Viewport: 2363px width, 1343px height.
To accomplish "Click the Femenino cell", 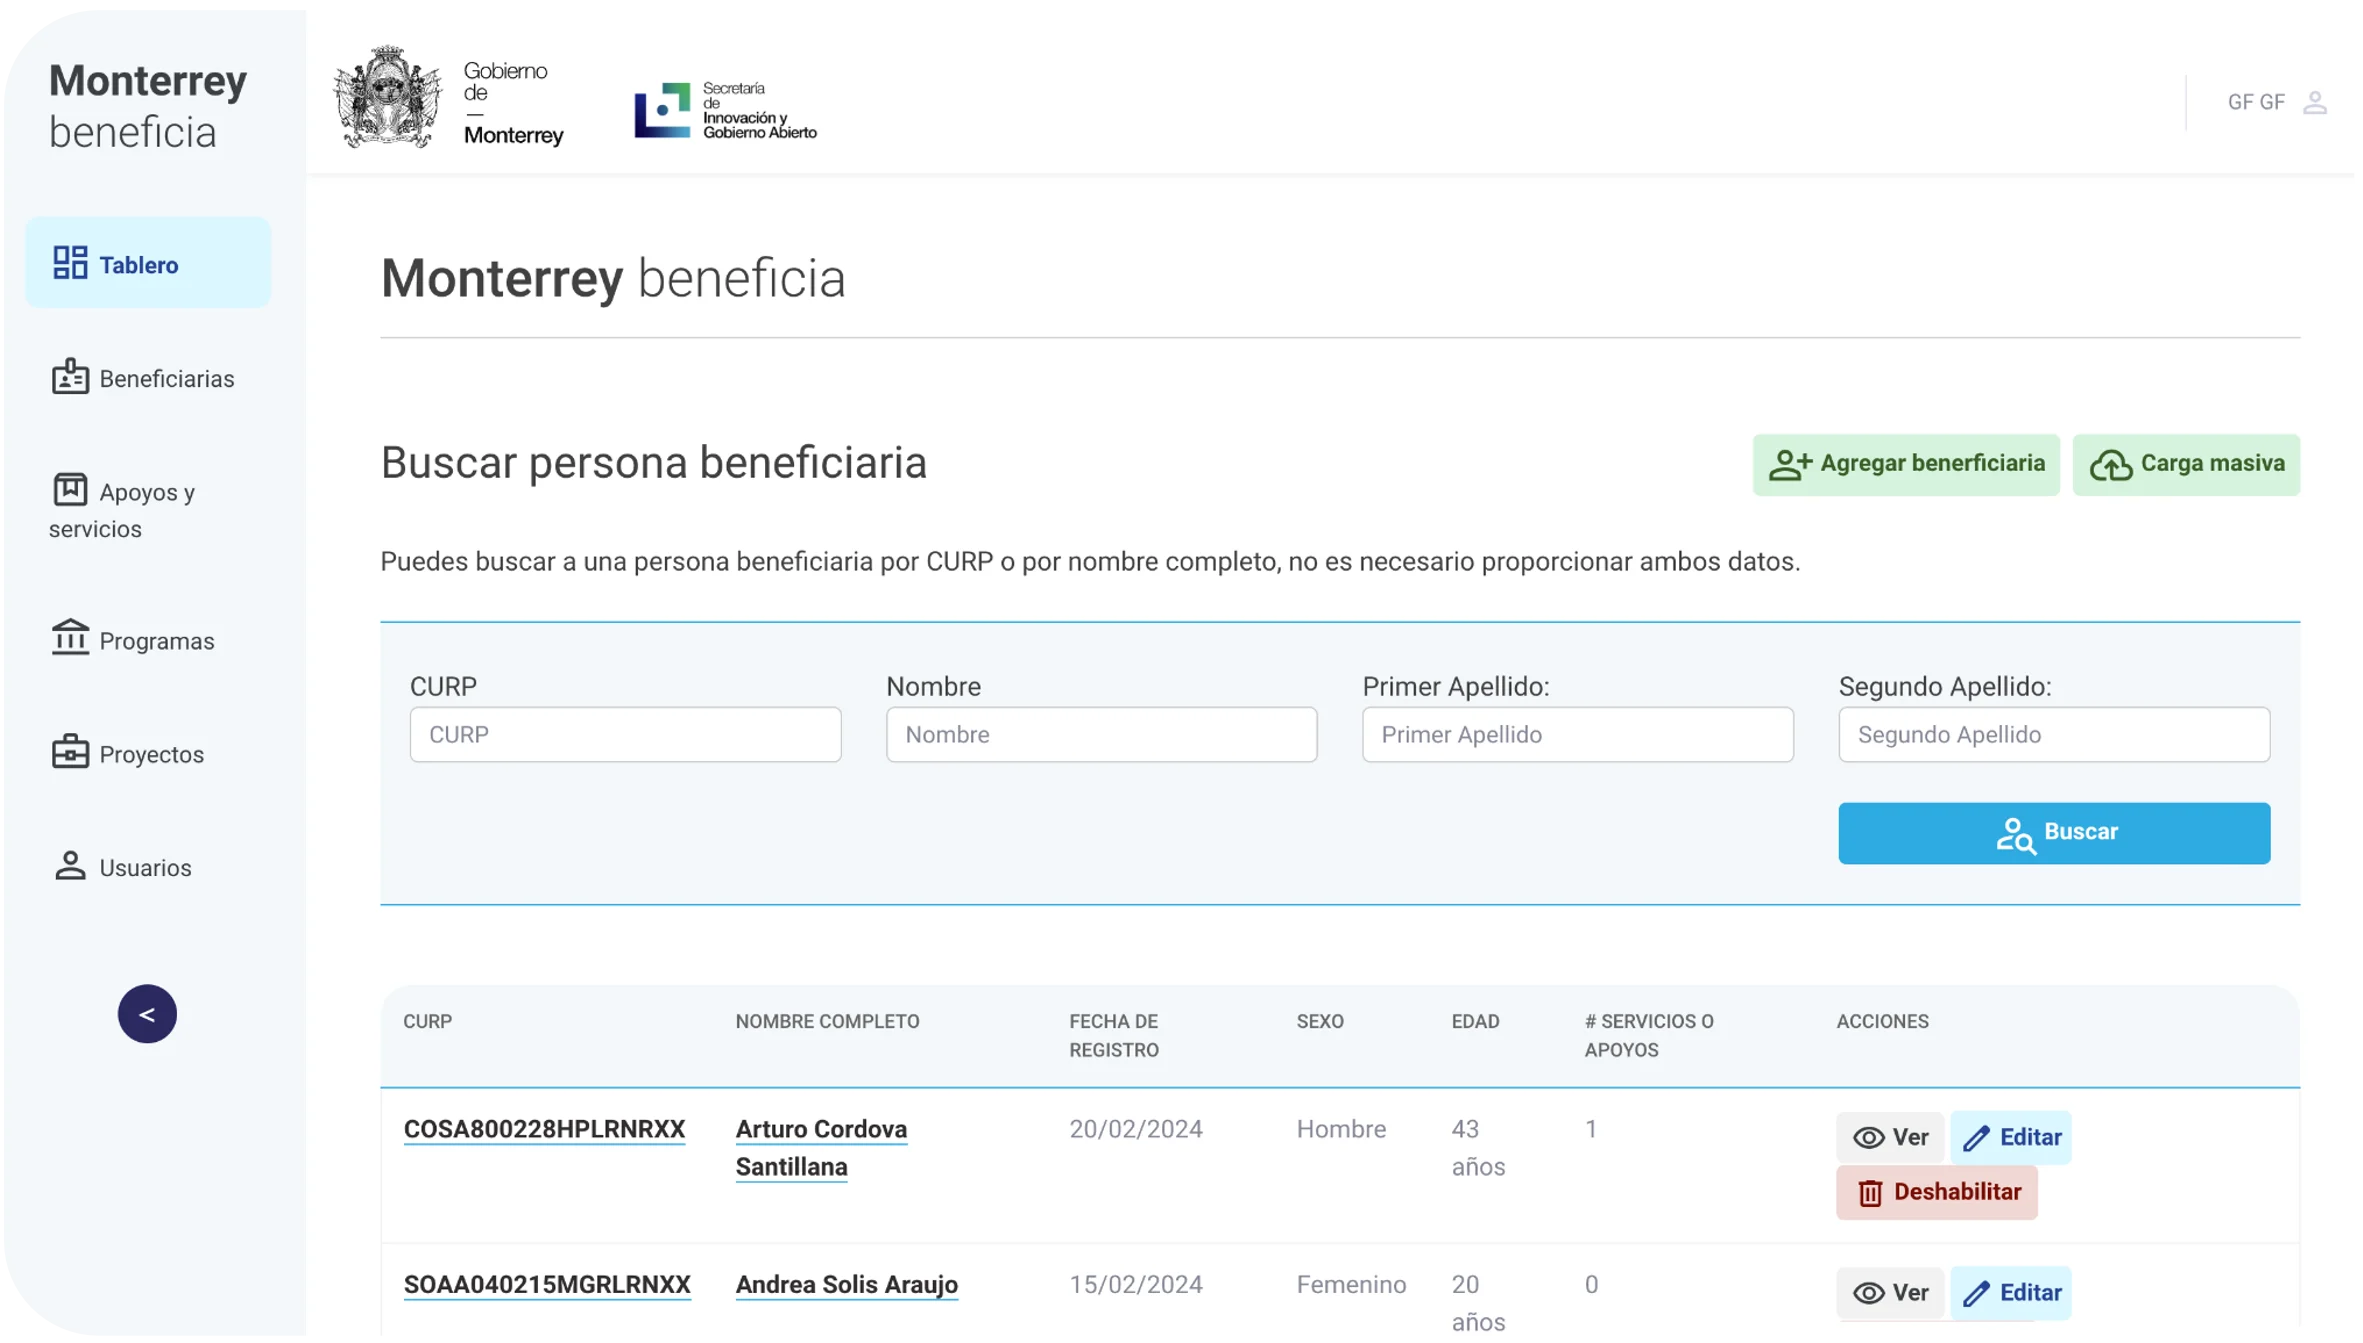I will click(x=1351, y=1285).
